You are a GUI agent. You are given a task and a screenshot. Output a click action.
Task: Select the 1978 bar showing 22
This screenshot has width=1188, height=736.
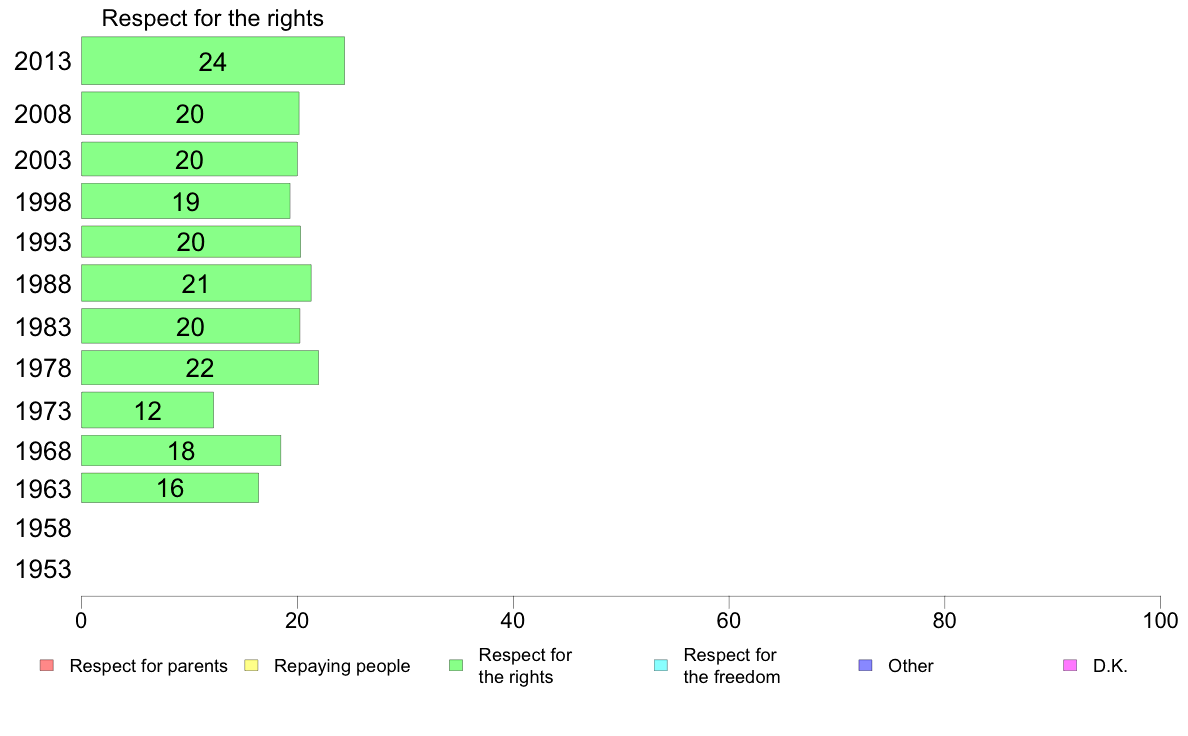click(x=199, y=368)
